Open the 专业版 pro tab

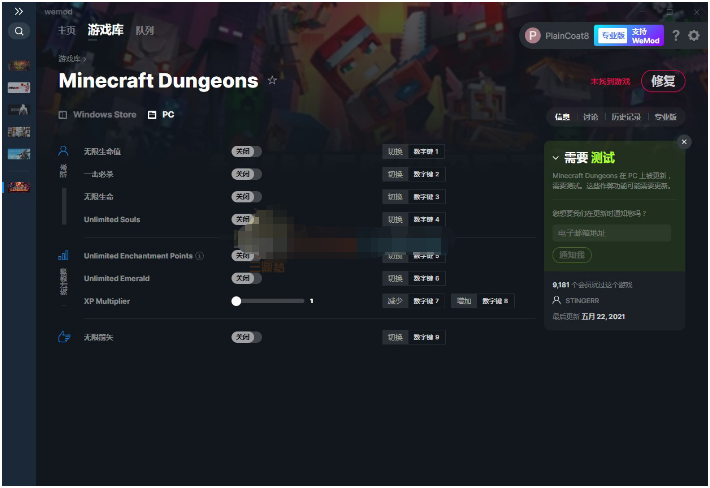[x=666, y=117]
